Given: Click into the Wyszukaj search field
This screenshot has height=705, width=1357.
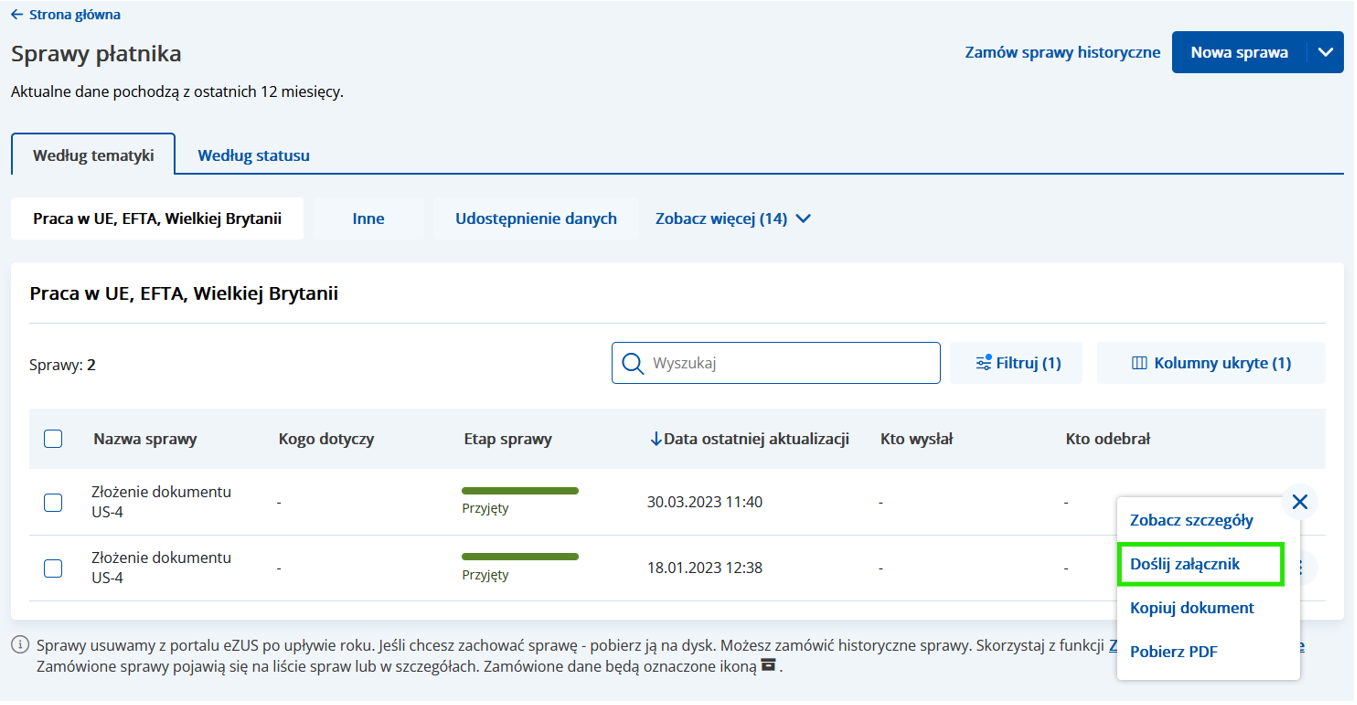Looking at the screenshot, I should [x=790, y=363].
